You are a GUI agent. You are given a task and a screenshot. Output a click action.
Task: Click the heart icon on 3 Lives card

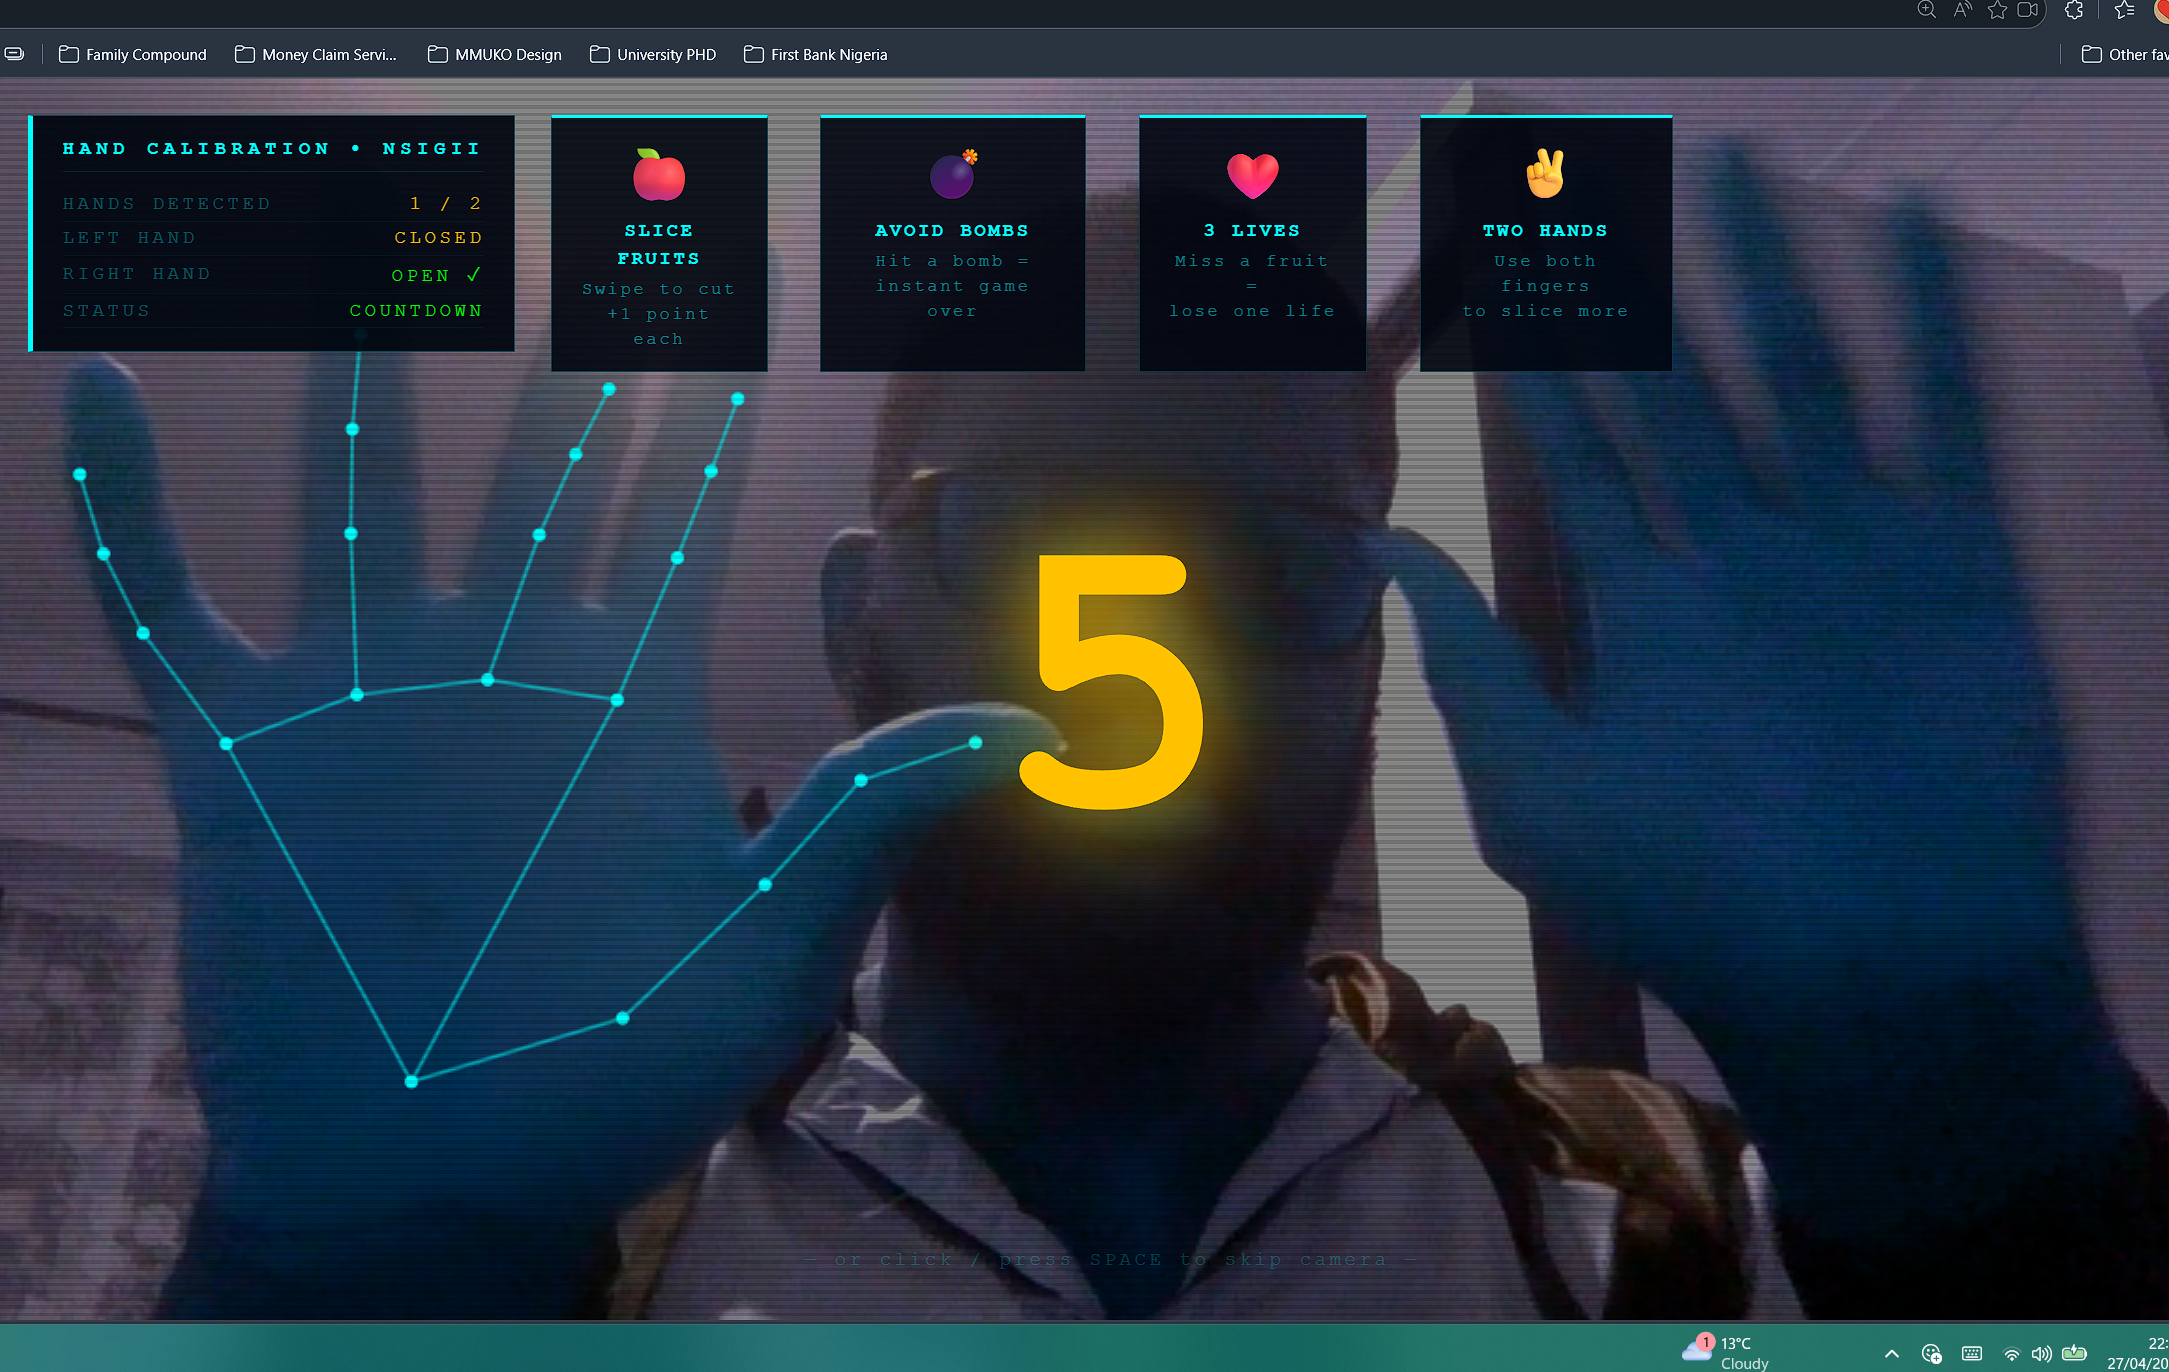pos(1252,175)
